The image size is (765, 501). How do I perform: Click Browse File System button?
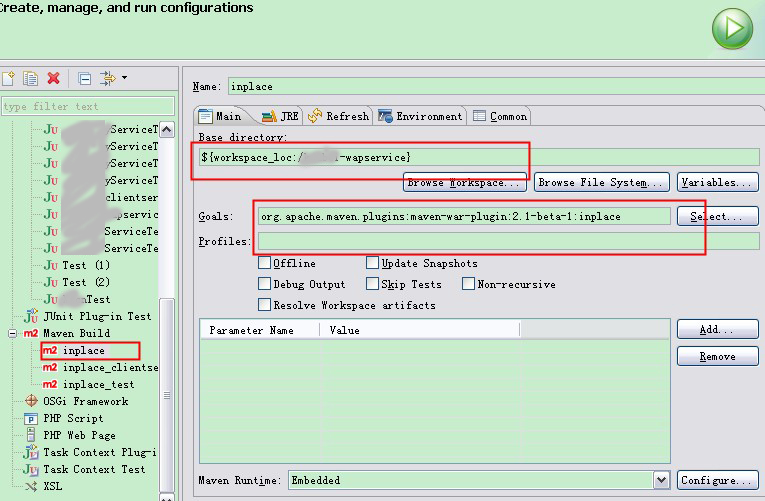coord(602,182)
